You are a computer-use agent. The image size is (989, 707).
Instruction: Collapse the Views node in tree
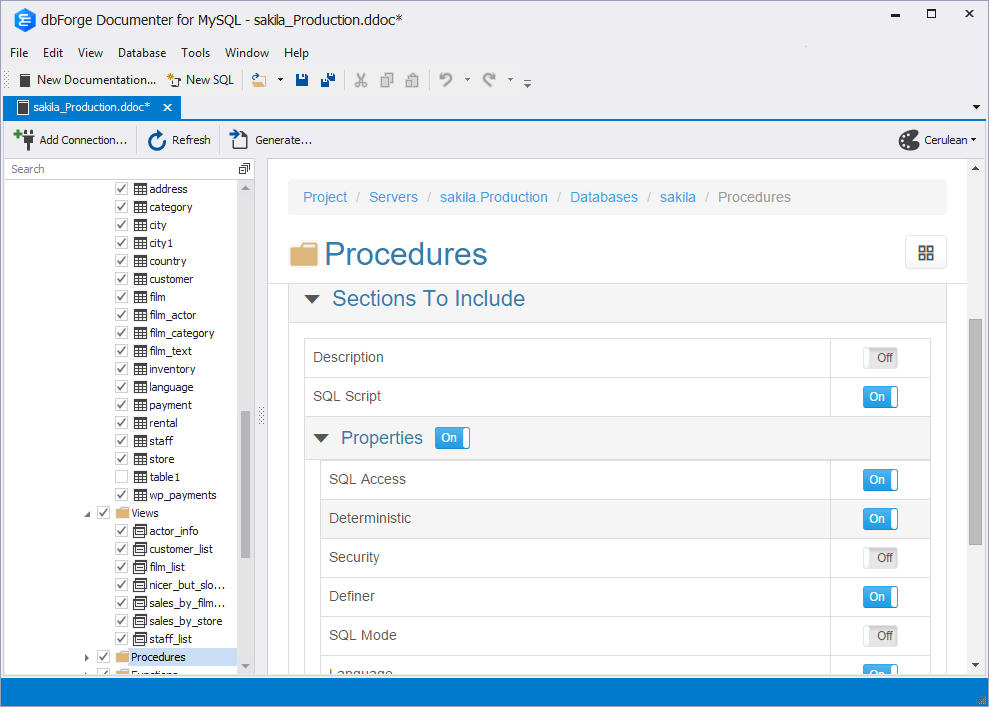(x=87, y=514)
